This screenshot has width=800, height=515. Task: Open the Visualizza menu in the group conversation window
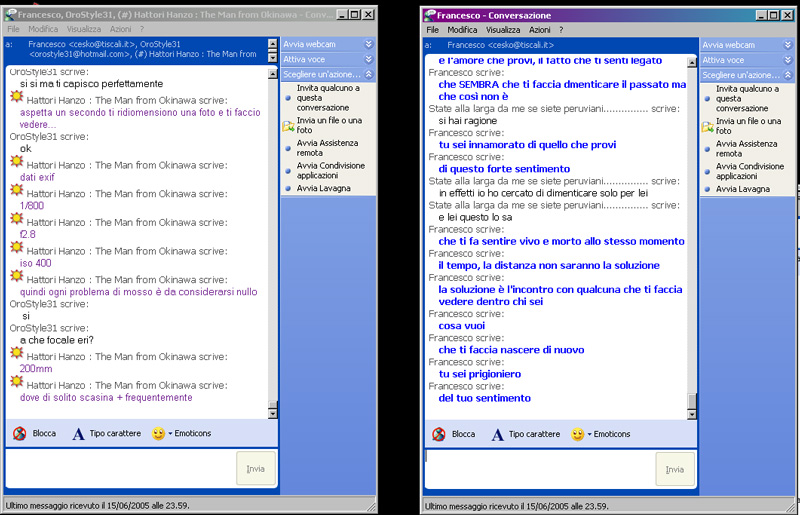(83, 30)
